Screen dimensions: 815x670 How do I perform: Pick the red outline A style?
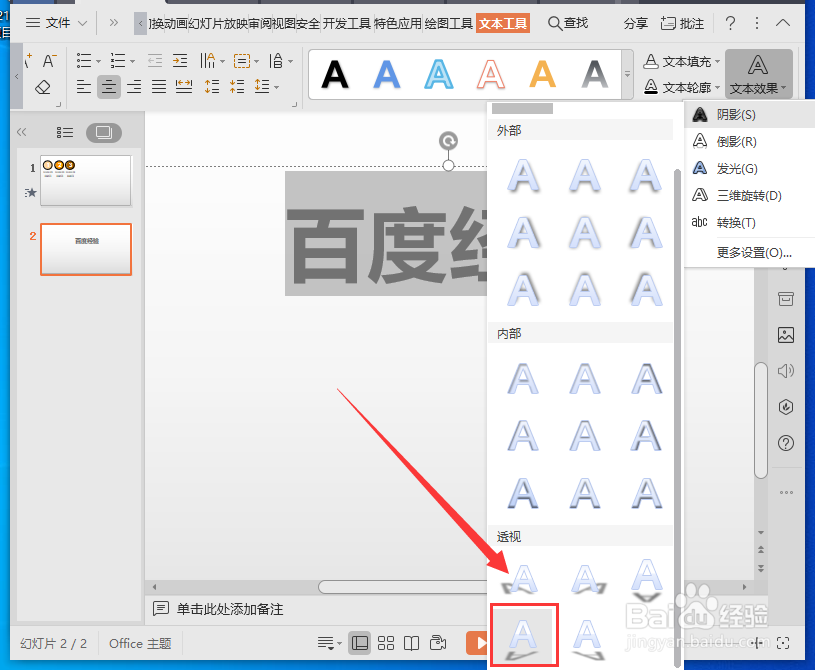[491, 74]
